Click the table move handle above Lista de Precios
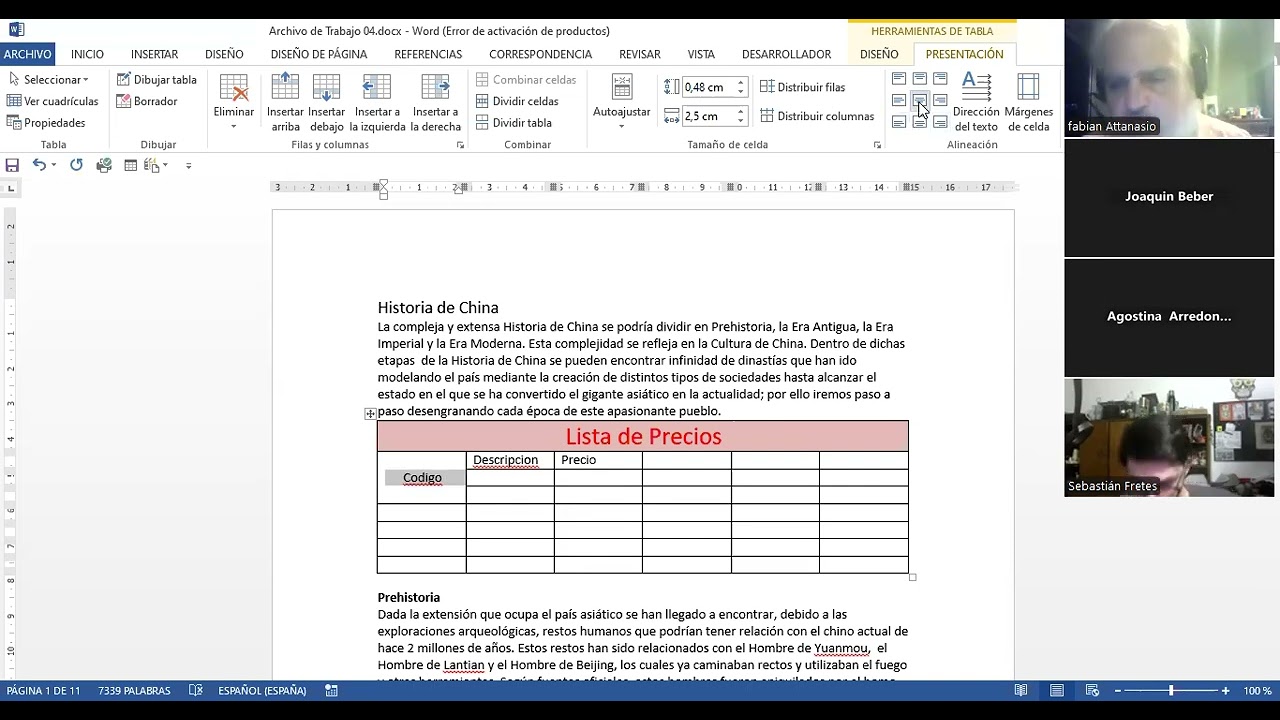Screen dimensions: 1280x720 (370, 413)
